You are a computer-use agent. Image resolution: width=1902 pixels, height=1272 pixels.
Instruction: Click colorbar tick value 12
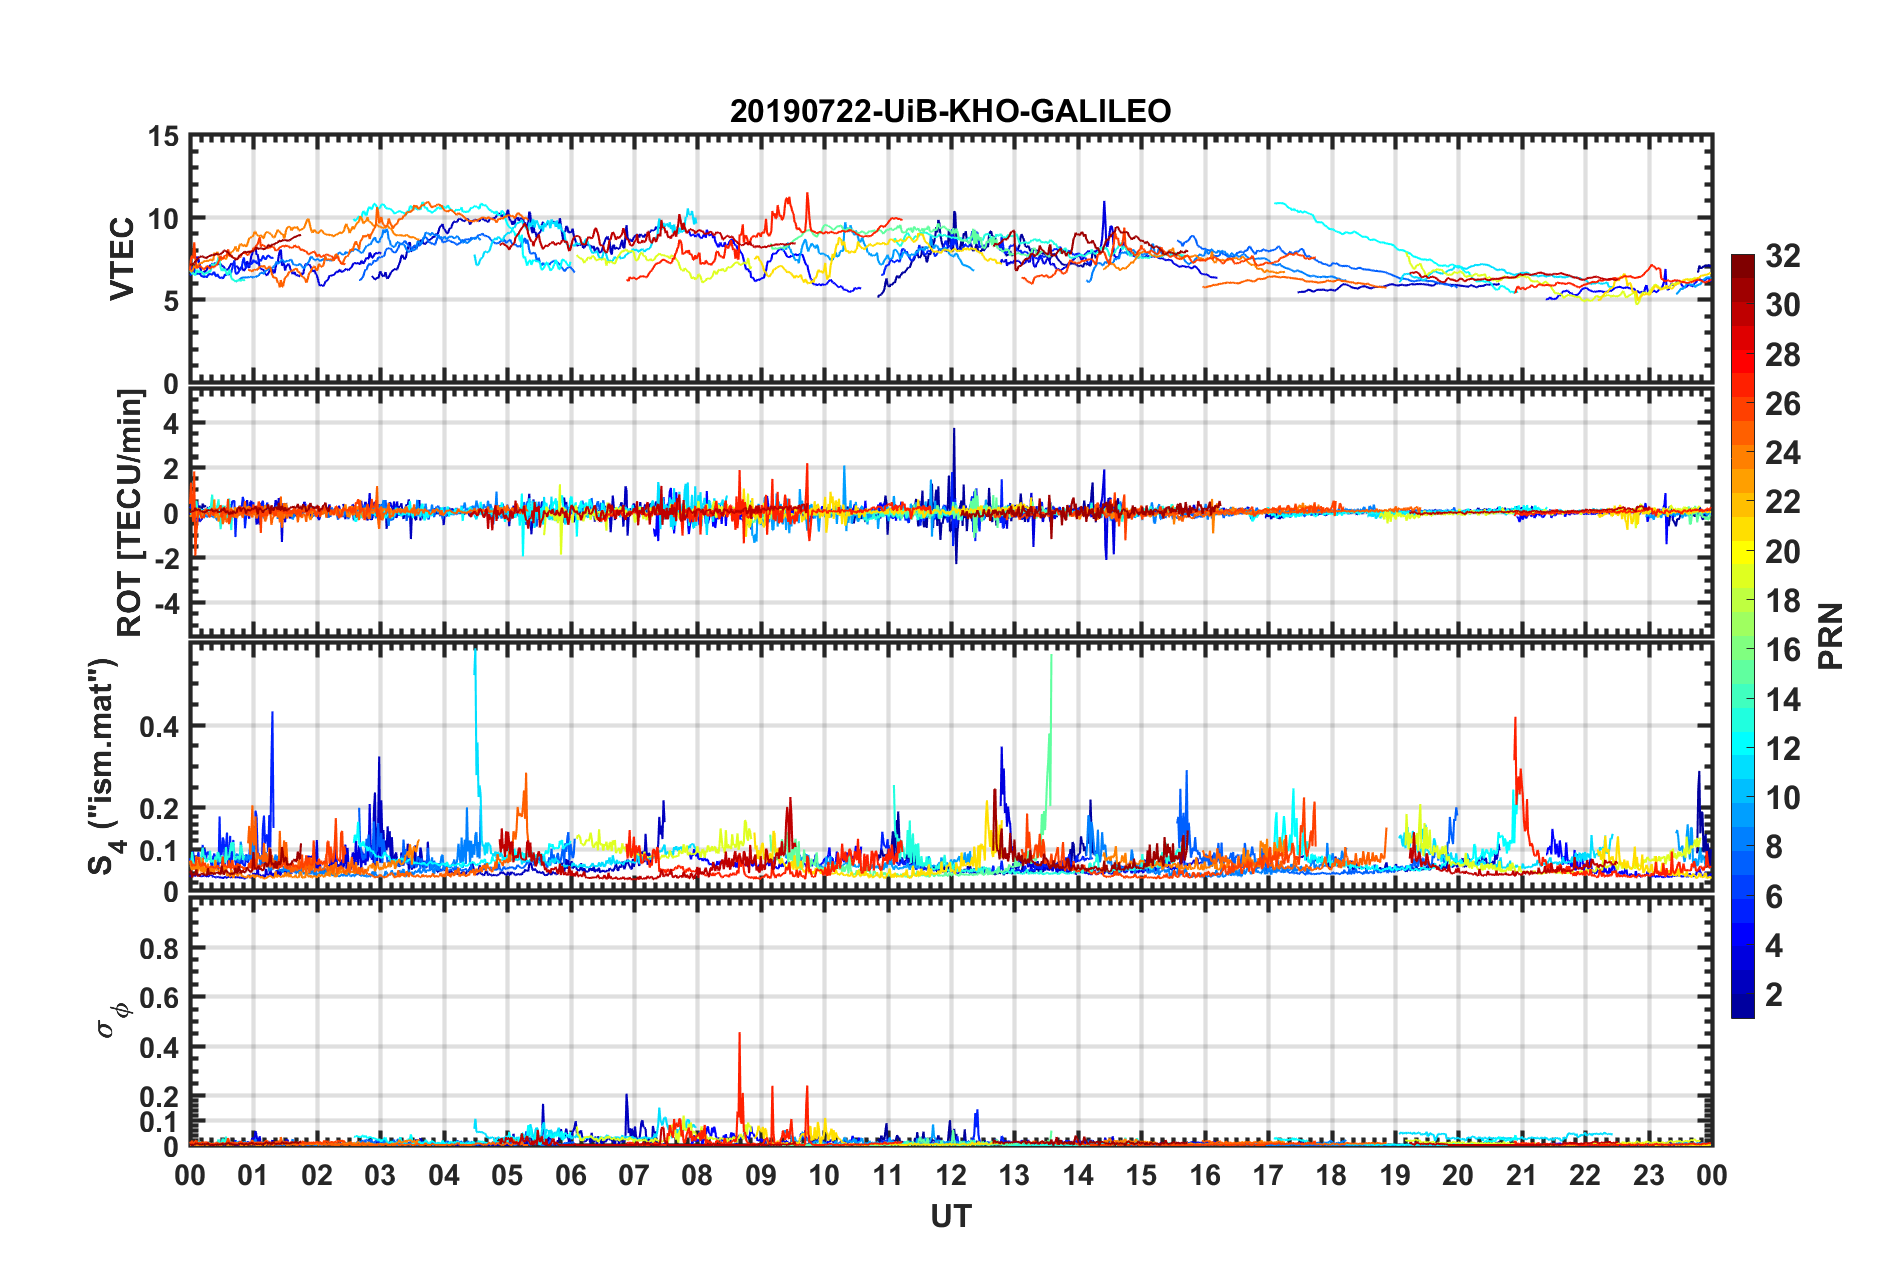[x=1783, y=749]
